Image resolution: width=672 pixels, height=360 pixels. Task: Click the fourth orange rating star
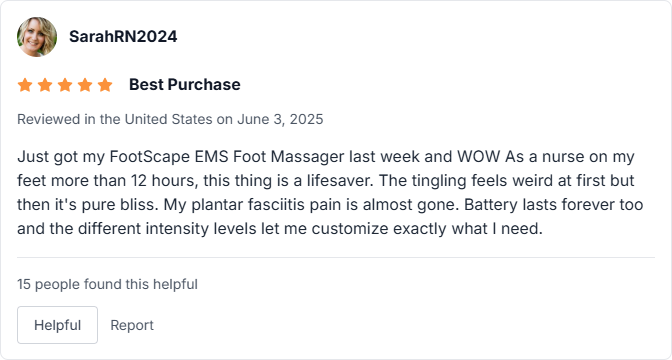pyautogui.click(x=85, y=85)
